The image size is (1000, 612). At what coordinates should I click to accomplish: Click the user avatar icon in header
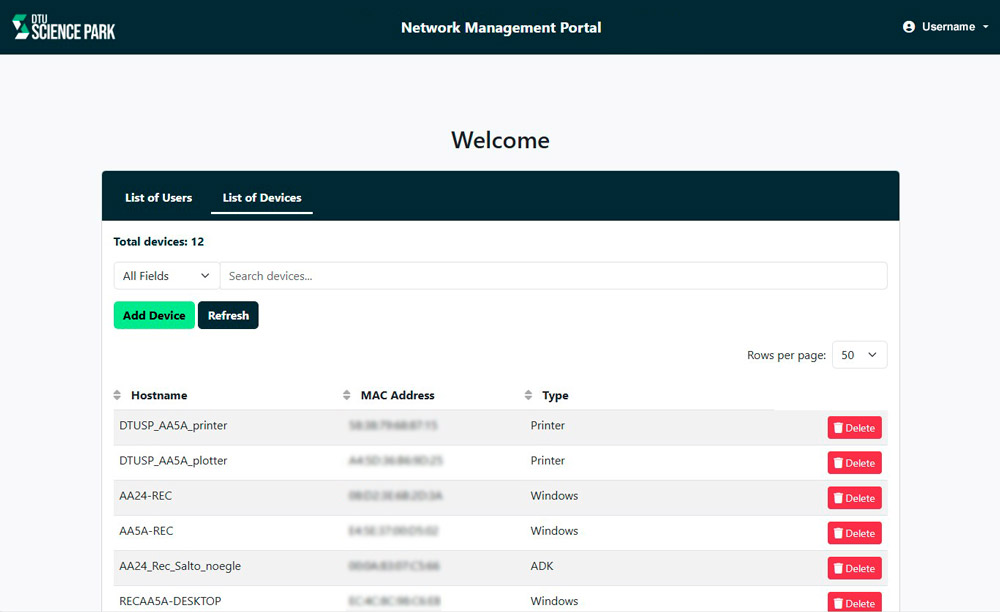pyautogui.click(x=908, y=27)
